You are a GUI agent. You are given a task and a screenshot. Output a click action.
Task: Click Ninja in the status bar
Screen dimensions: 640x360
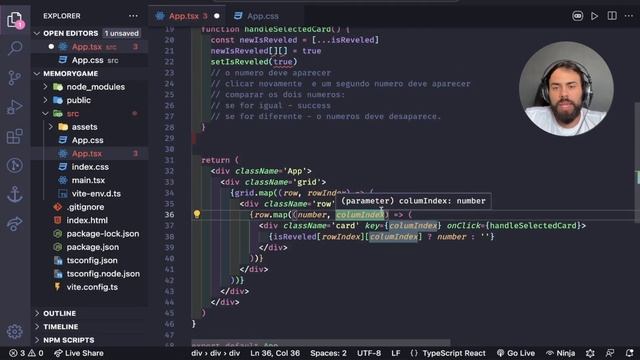point(560,353)
